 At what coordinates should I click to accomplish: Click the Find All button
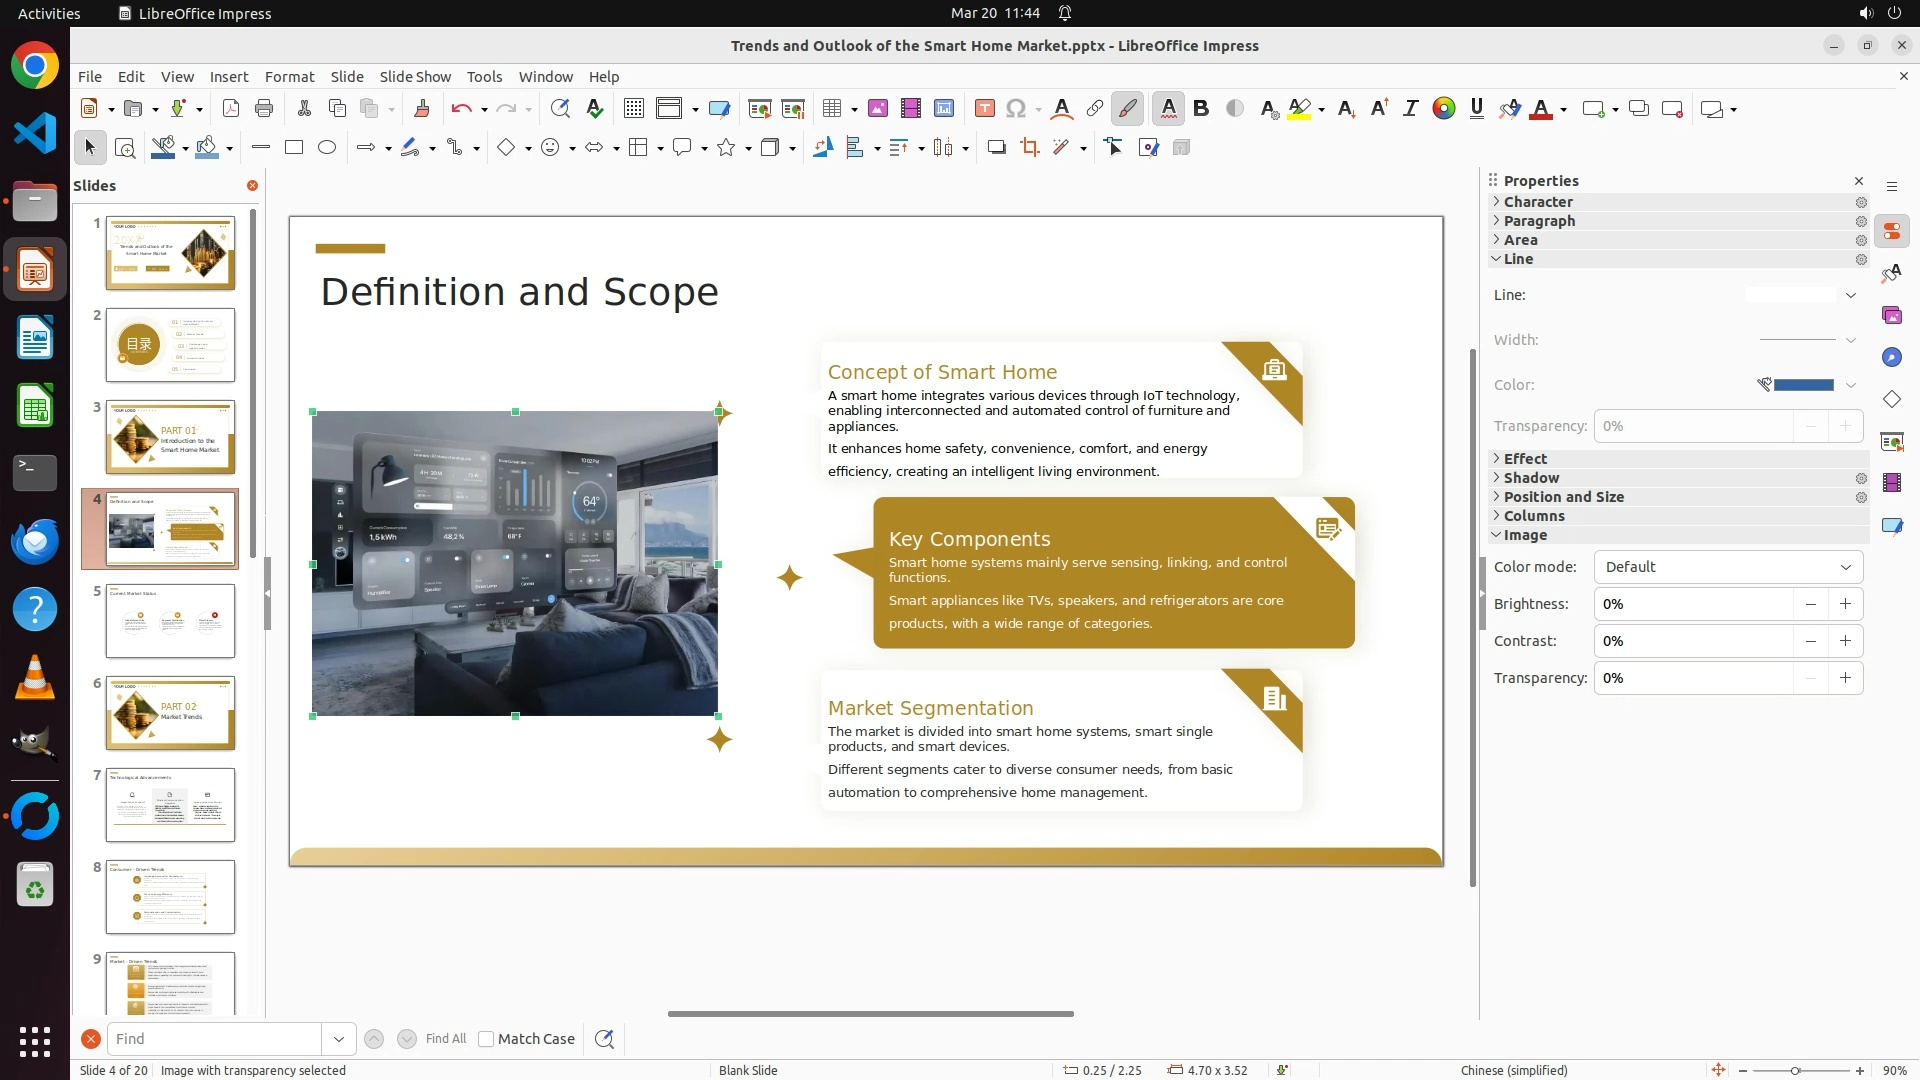[445, 1039]
